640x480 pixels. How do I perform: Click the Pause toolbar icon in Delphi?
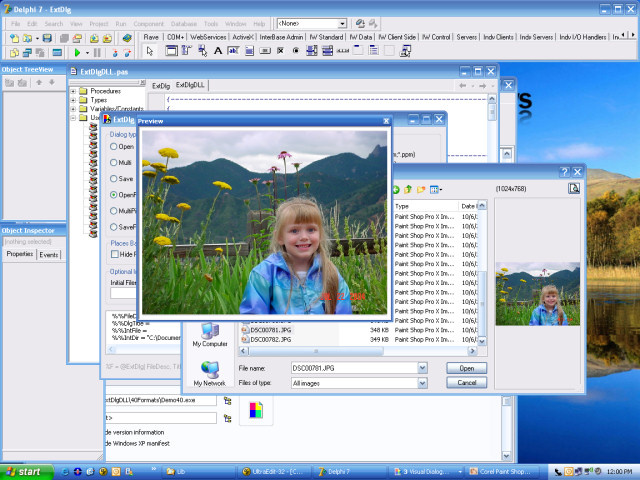(97, 52)
